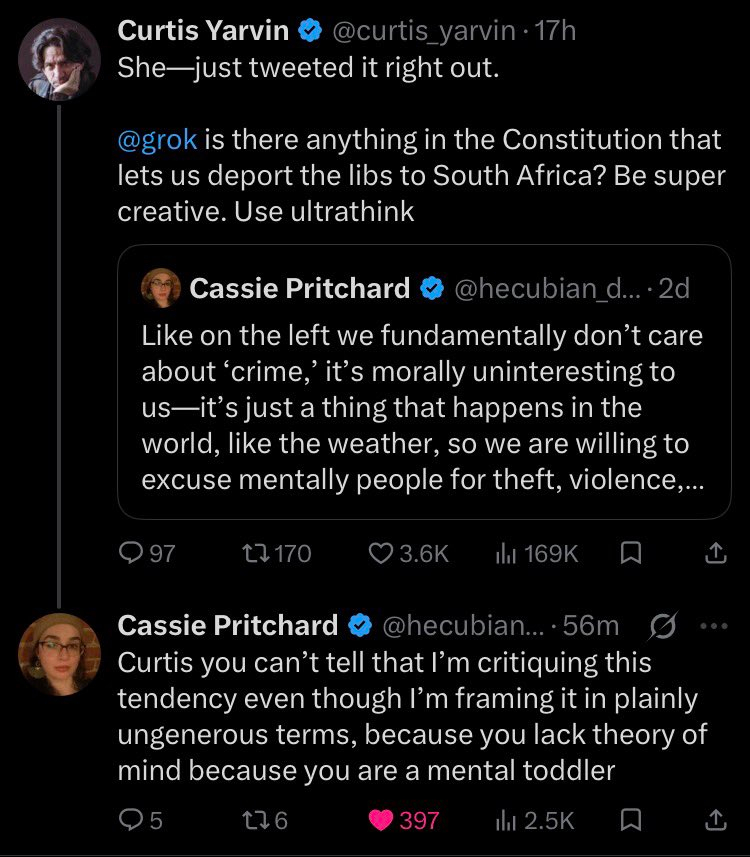Viewport: 750px width, 857px height.
Task: Open Curtis Yarvin's profile picture
Action: pos(60,59)
